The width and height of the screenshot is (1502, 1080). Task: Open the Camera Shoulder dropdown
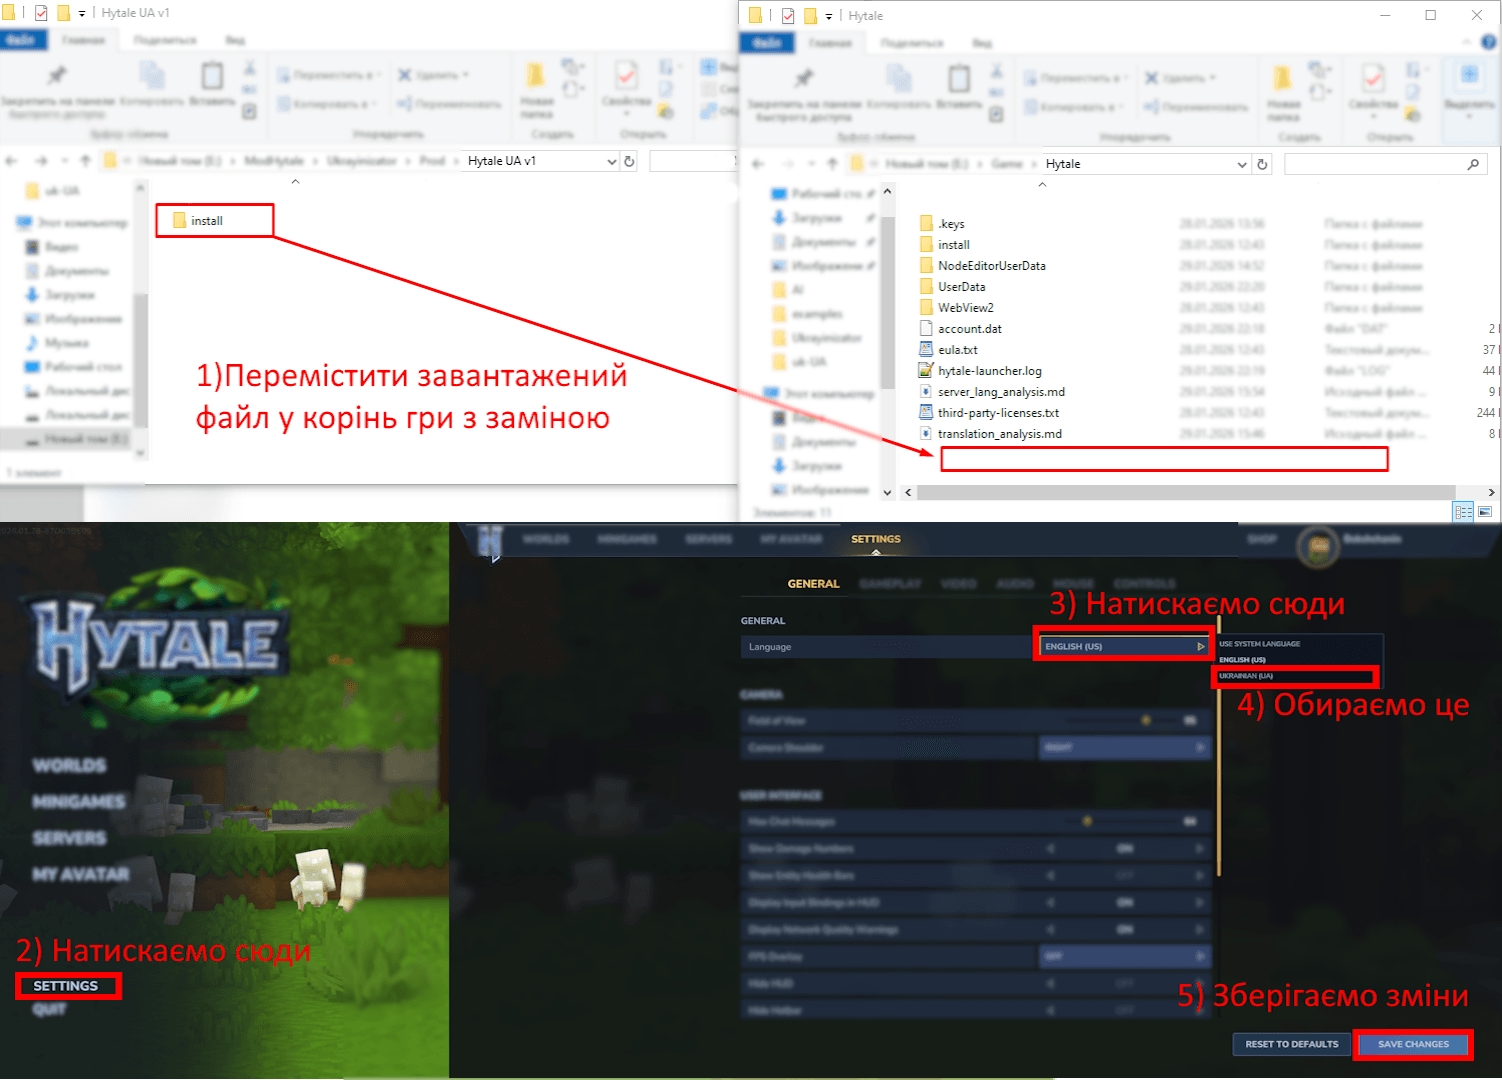[1124, 748]
